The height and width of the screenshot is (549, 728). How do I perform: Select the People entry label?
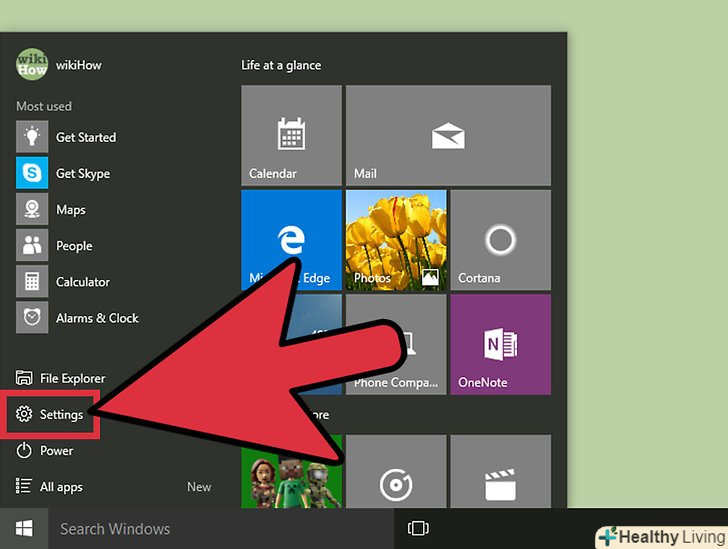point(74,246)
